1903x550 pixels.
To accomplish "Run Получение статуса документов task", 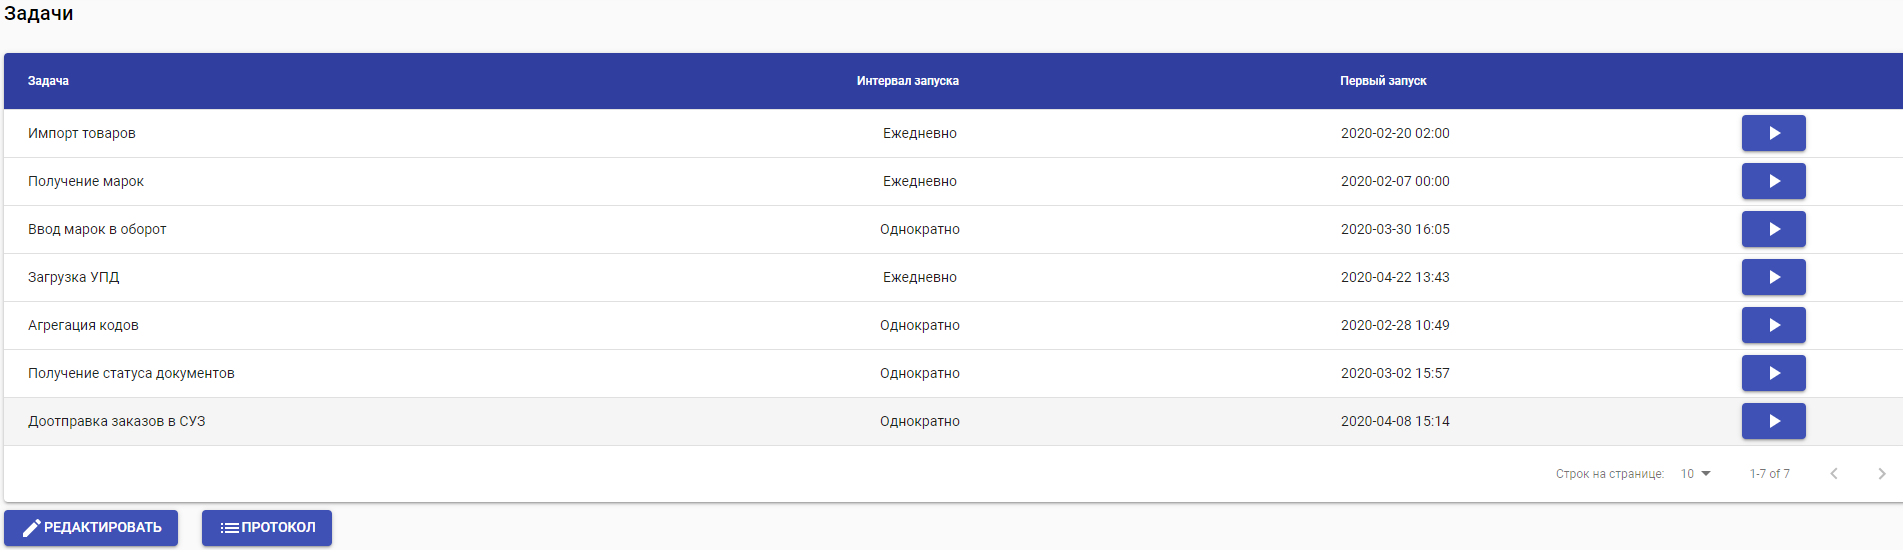I will pos(1773,373).
